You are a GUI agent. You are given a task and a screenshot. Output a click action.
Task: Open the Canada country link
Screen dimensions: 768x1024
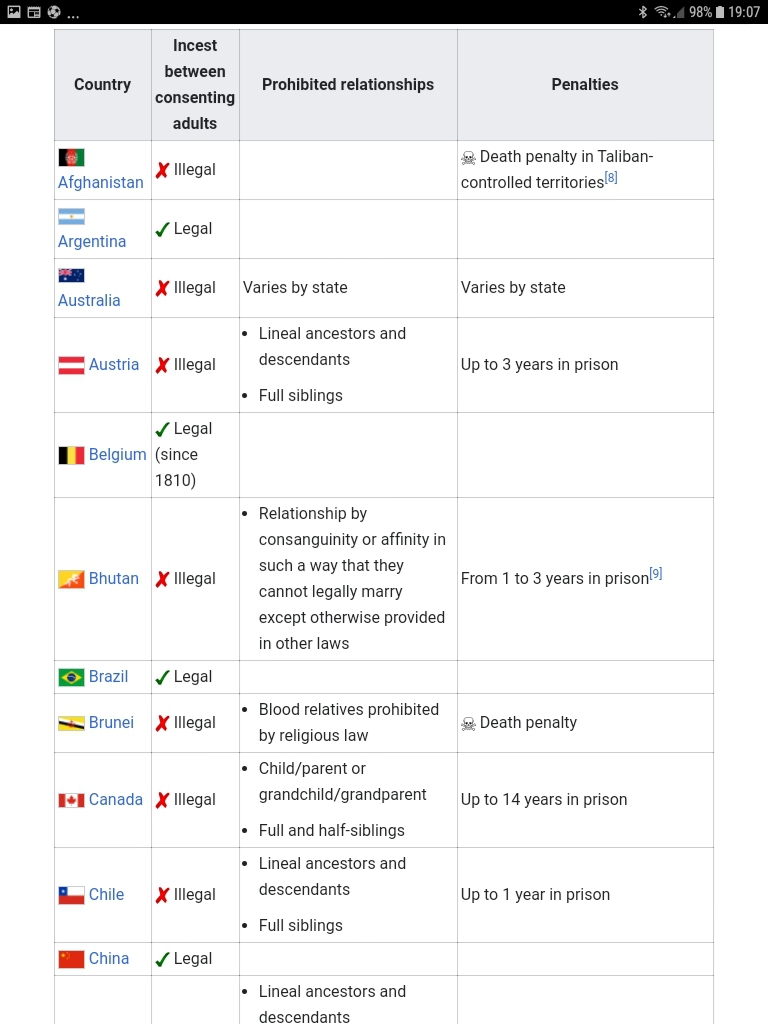coord(116,799)
